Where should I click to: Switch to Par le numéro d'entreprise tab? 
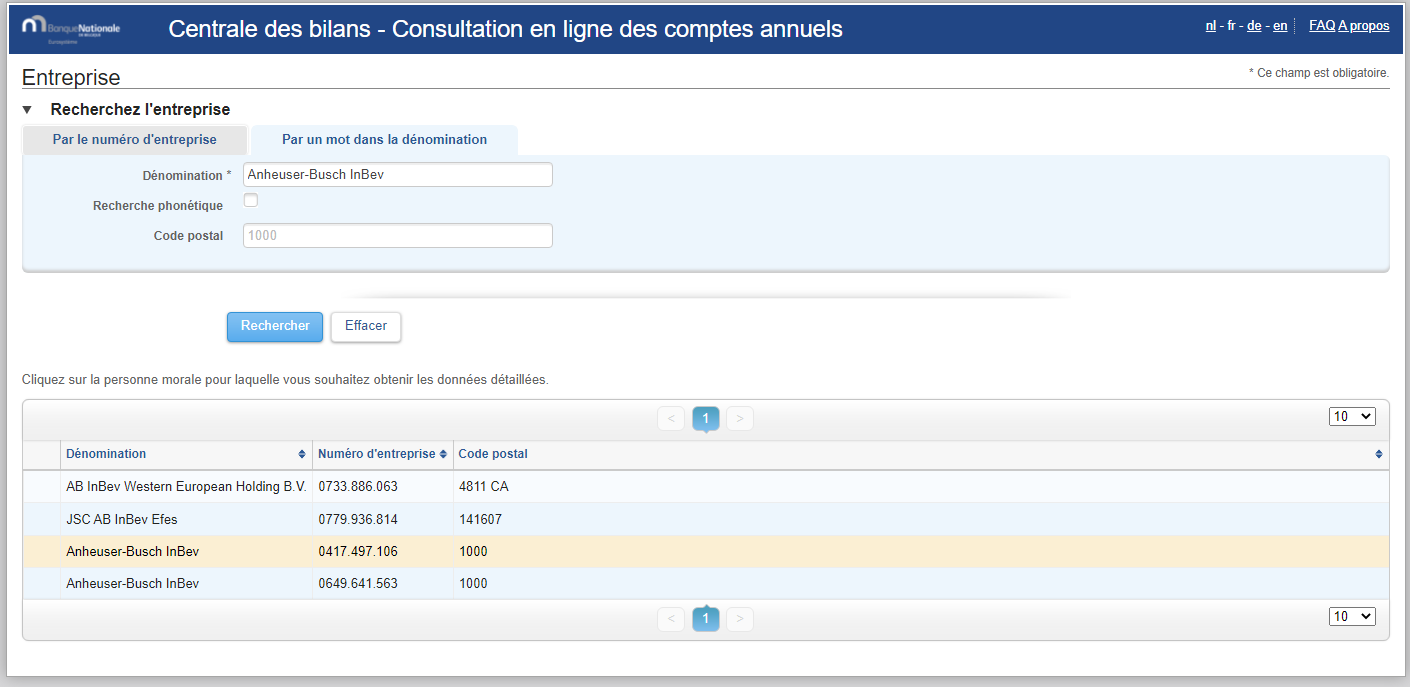click(134, 140)
